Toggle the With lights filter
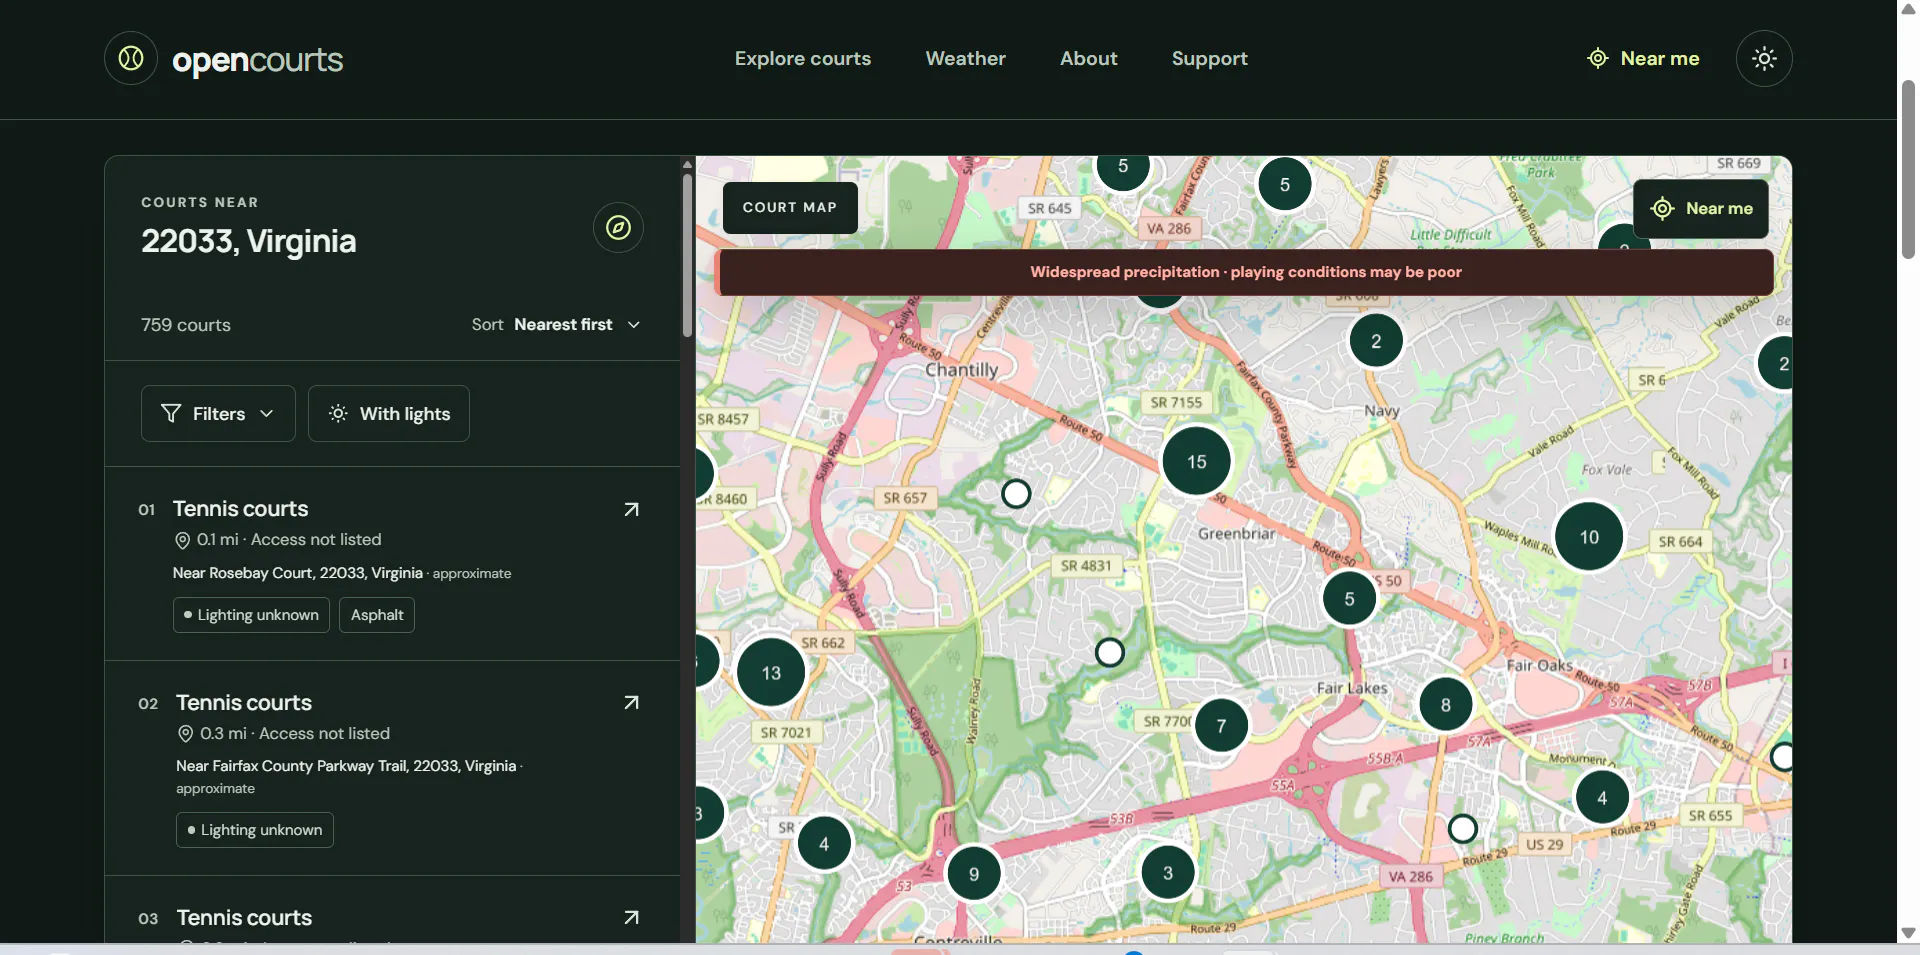Screen dimensions: 1920x955 tap(389, 414)
